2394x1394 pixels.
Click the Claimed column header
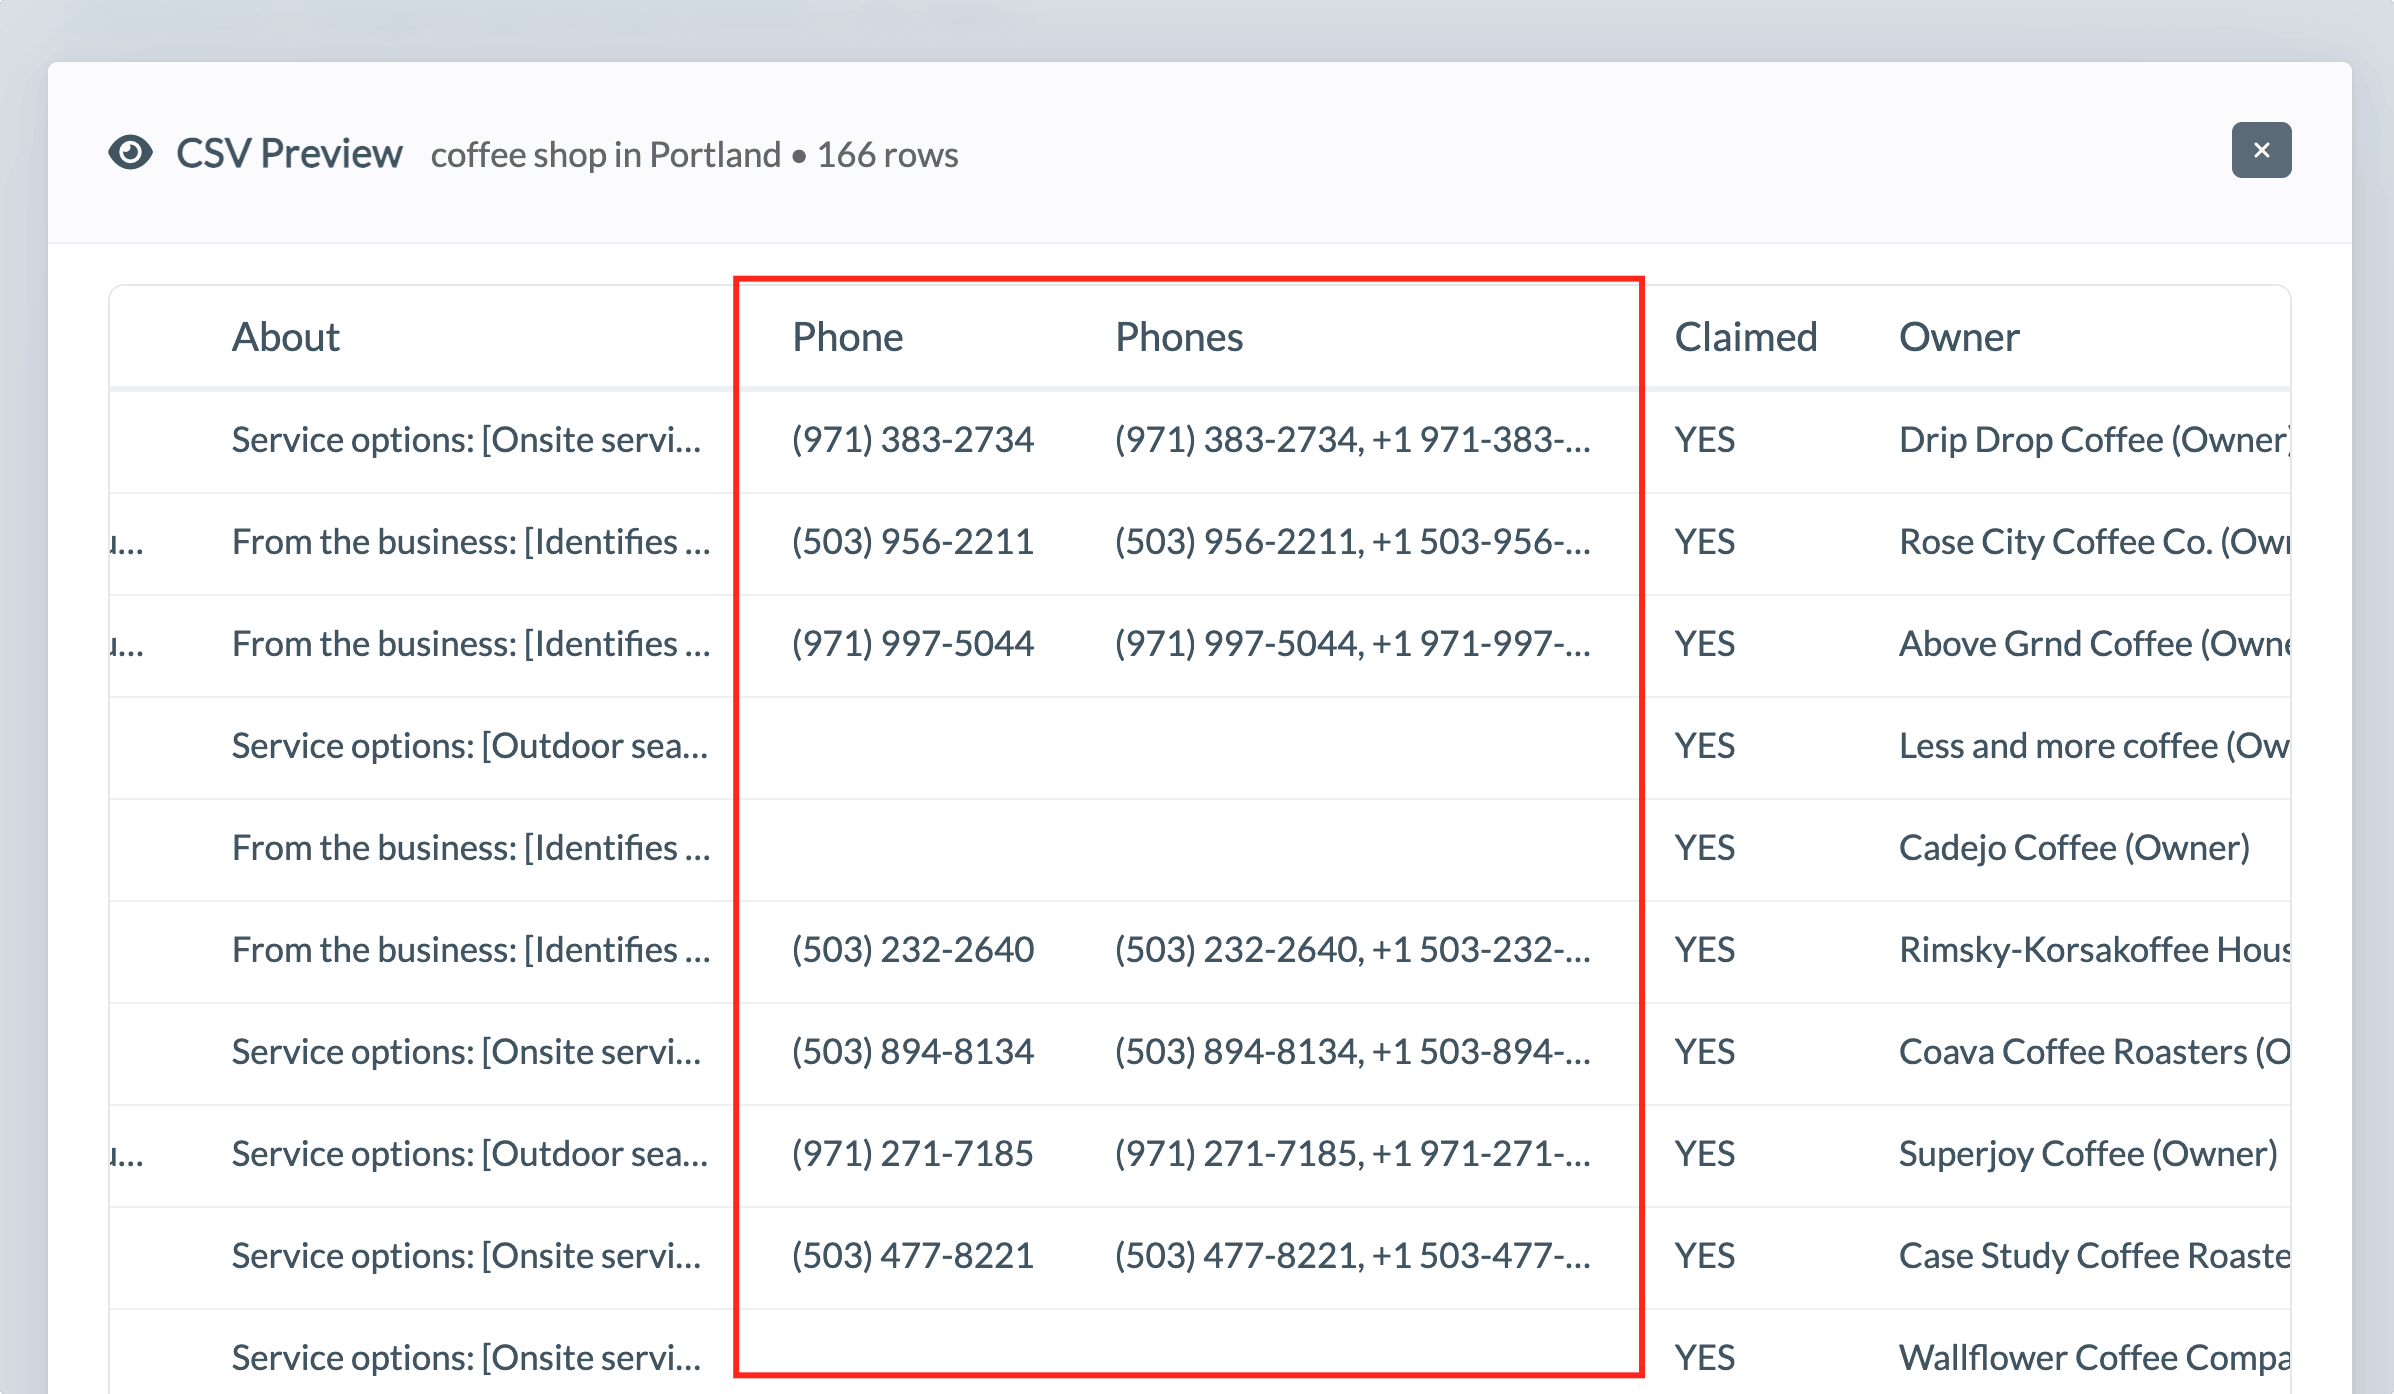1746,337
